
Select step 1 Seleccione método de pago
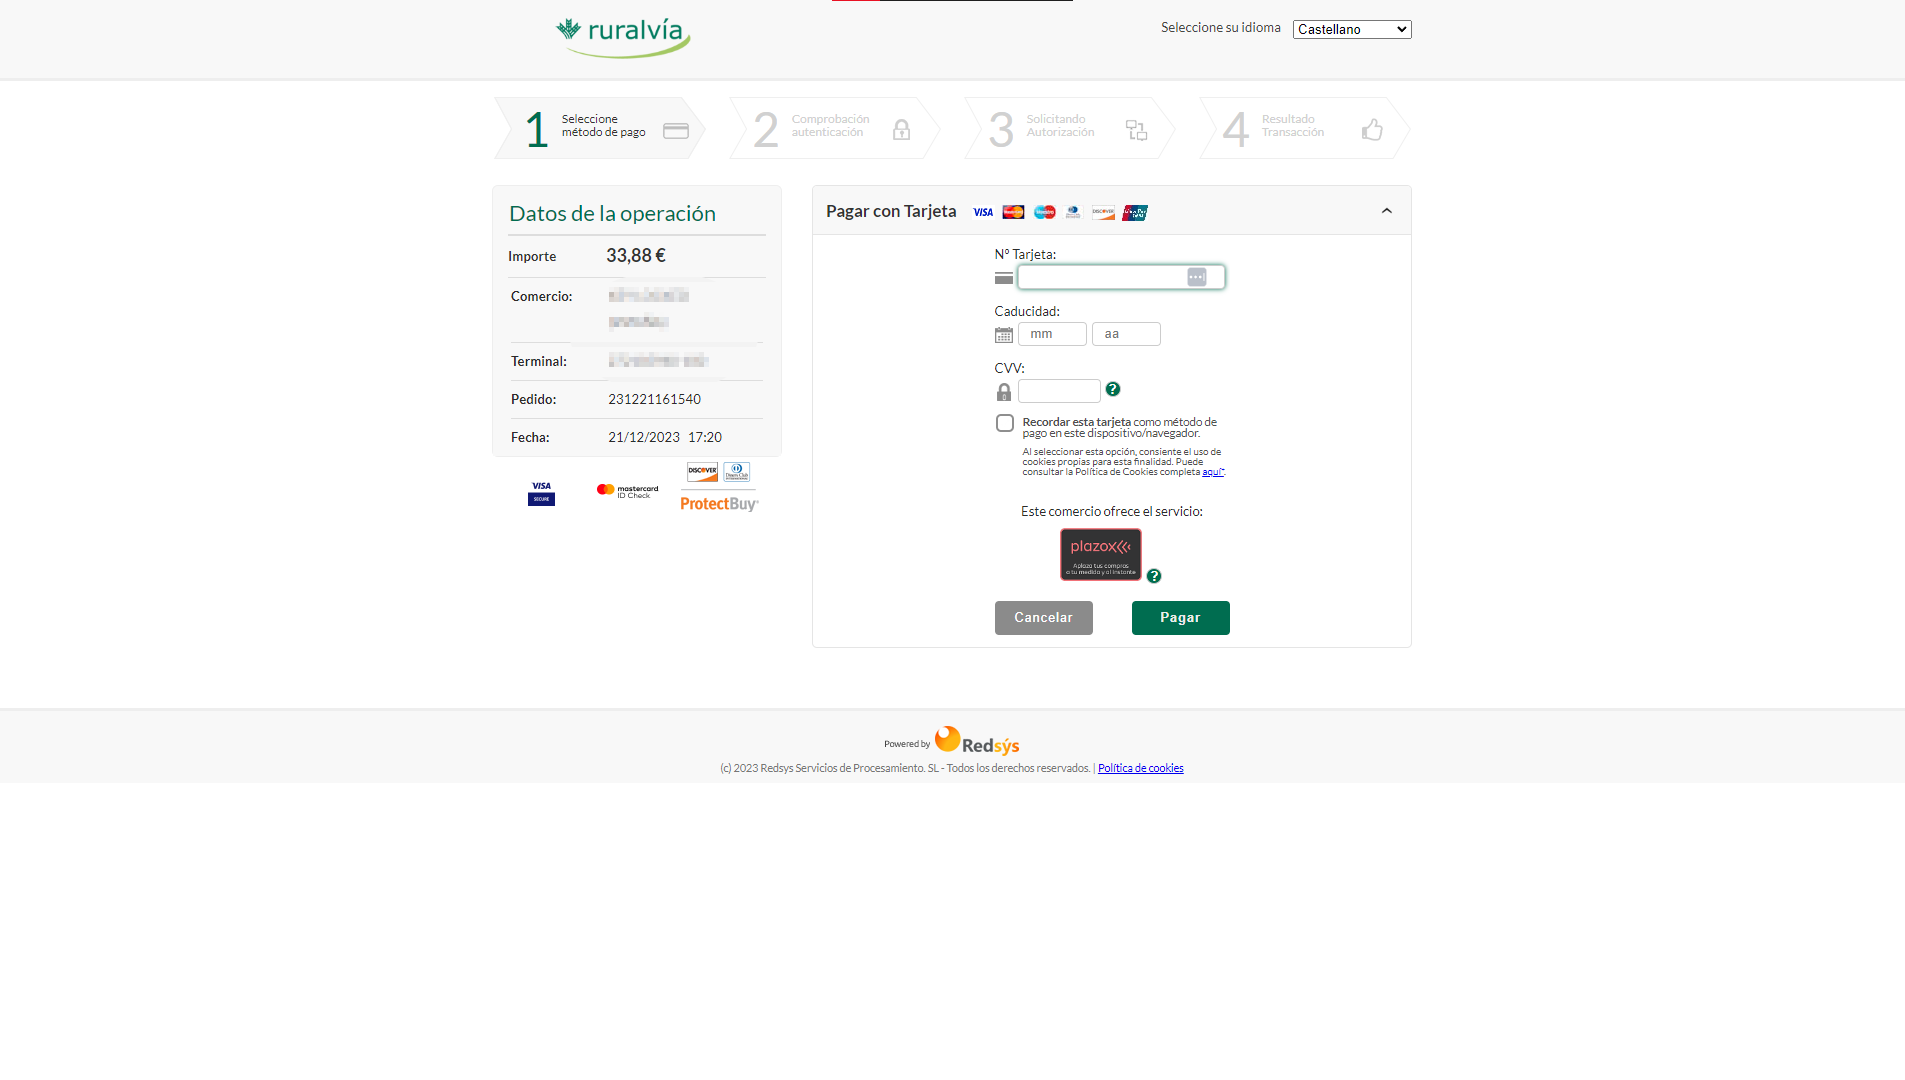click(x=600, y=128)
